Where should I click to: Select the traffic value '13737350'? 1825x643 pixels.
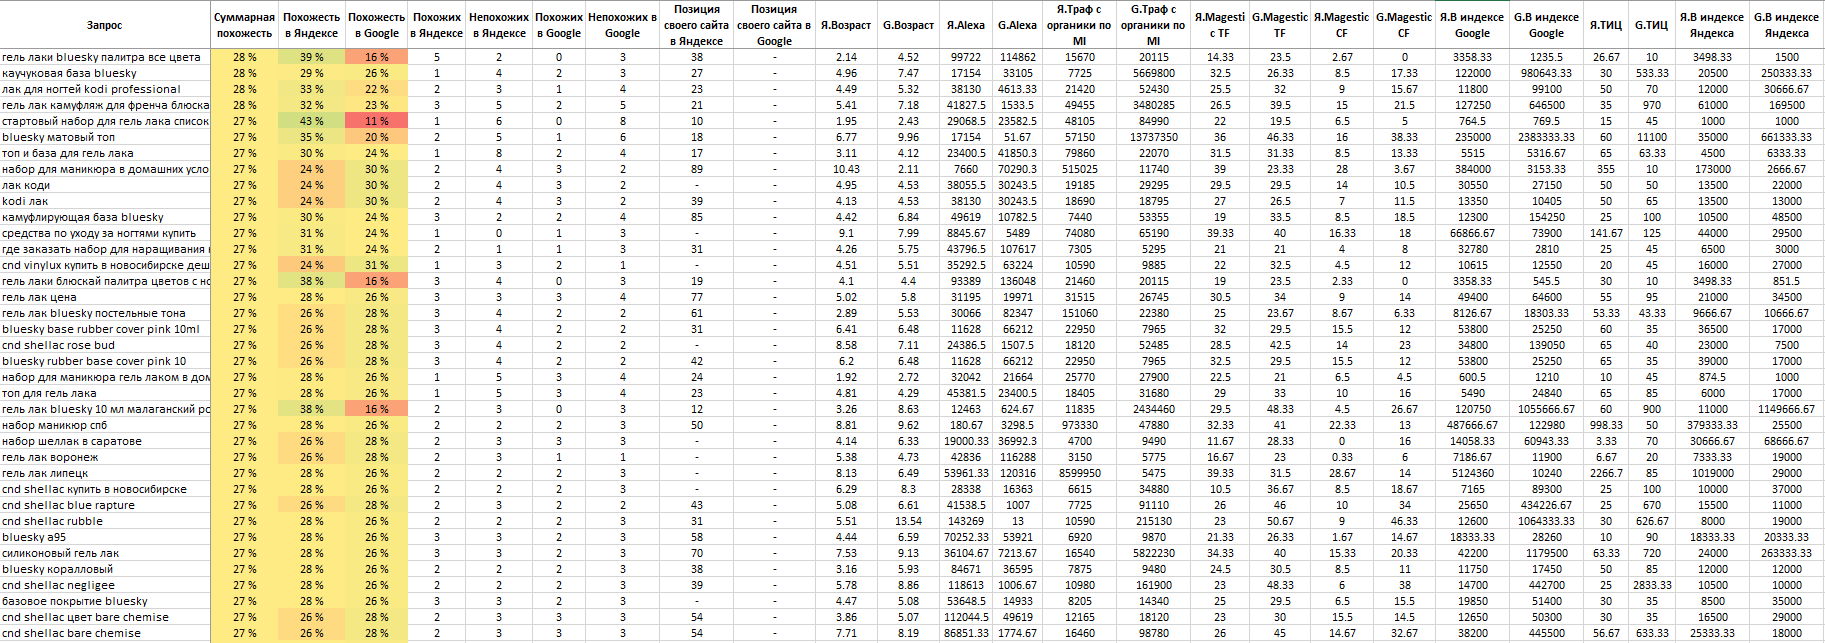click(1153, 137)
